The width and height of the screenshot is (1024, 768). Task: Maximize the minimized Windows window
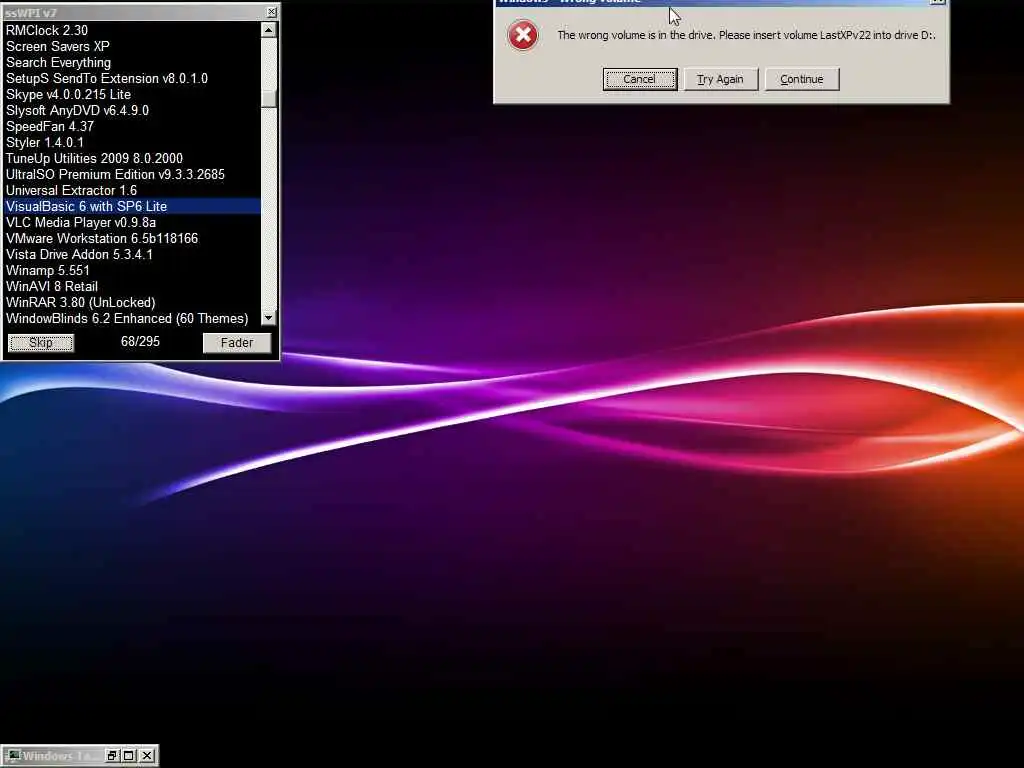coord(129,756)
